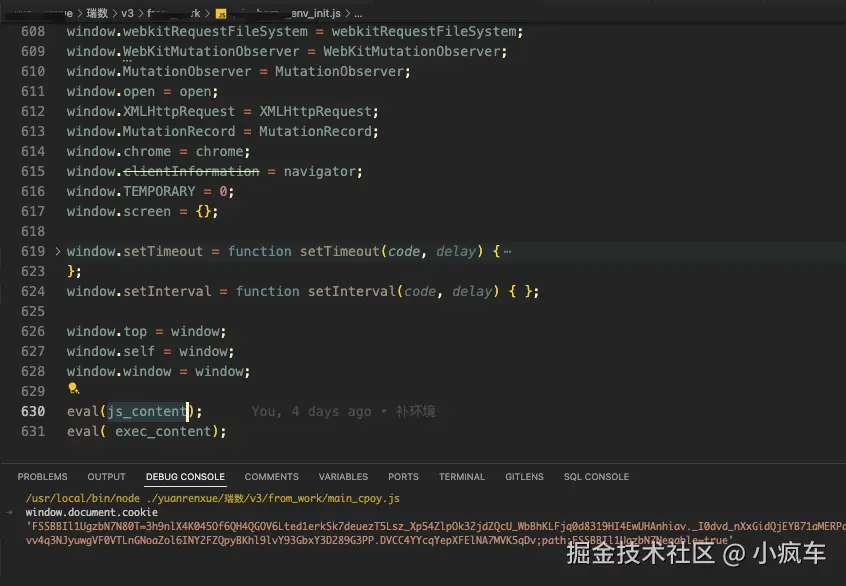Select the SQL CONSOLE tab
This screenshot has width=846, height=586.
pyautogui.click(x=596, y=476)
